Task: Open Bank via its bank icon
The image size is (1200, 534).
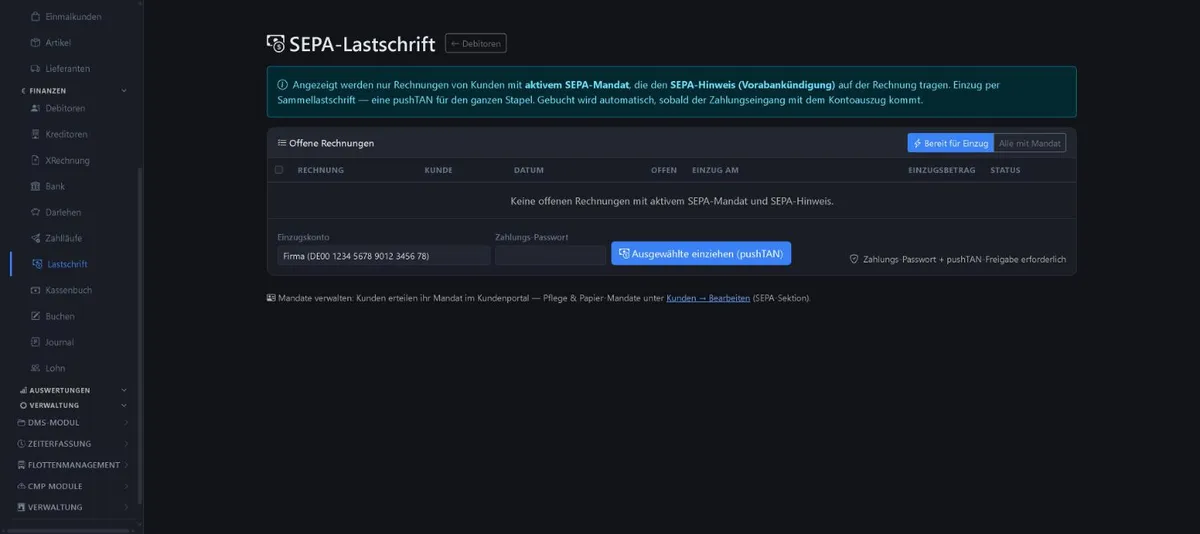Action: pyautogui.click(x=36, y=186)
